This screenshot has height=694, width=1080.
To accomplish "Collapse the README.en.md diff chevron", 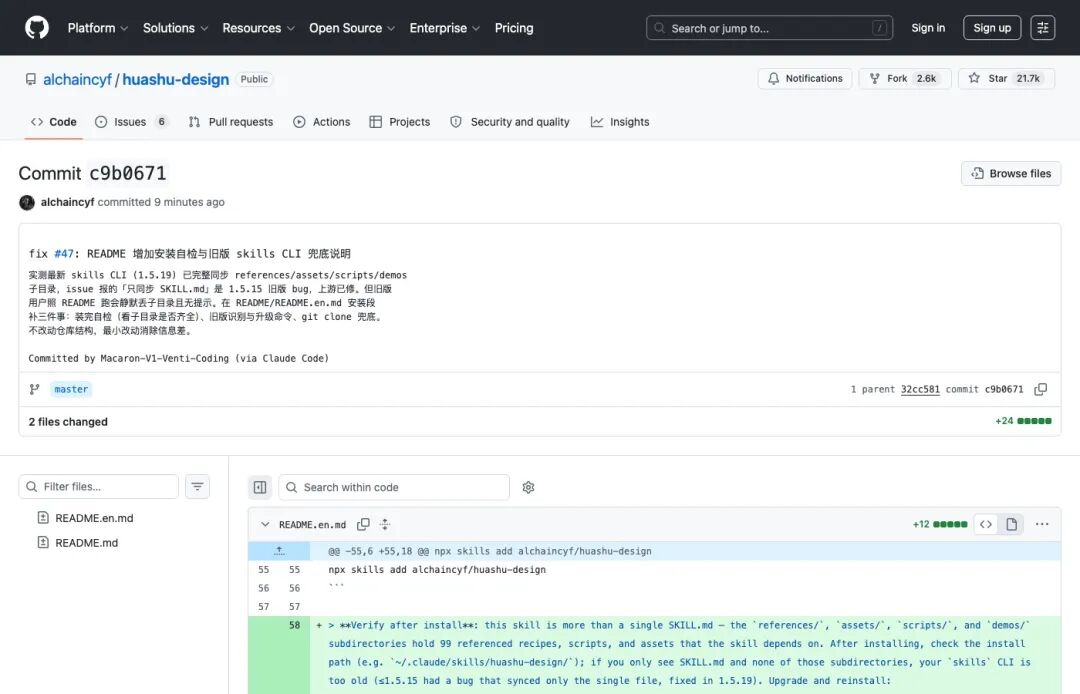I will pyautogui.click(x=265, y=525).
